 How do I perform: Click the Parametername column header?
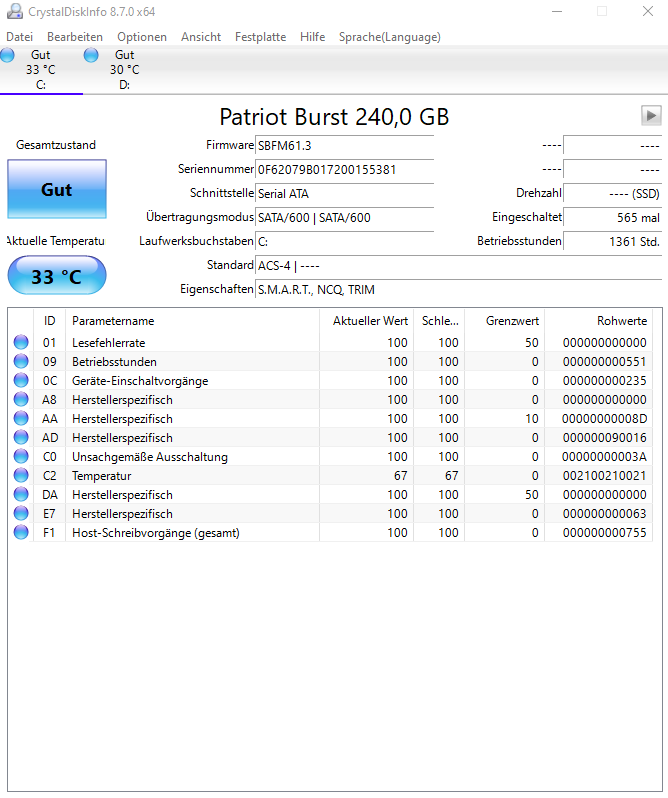pos(192,321)
